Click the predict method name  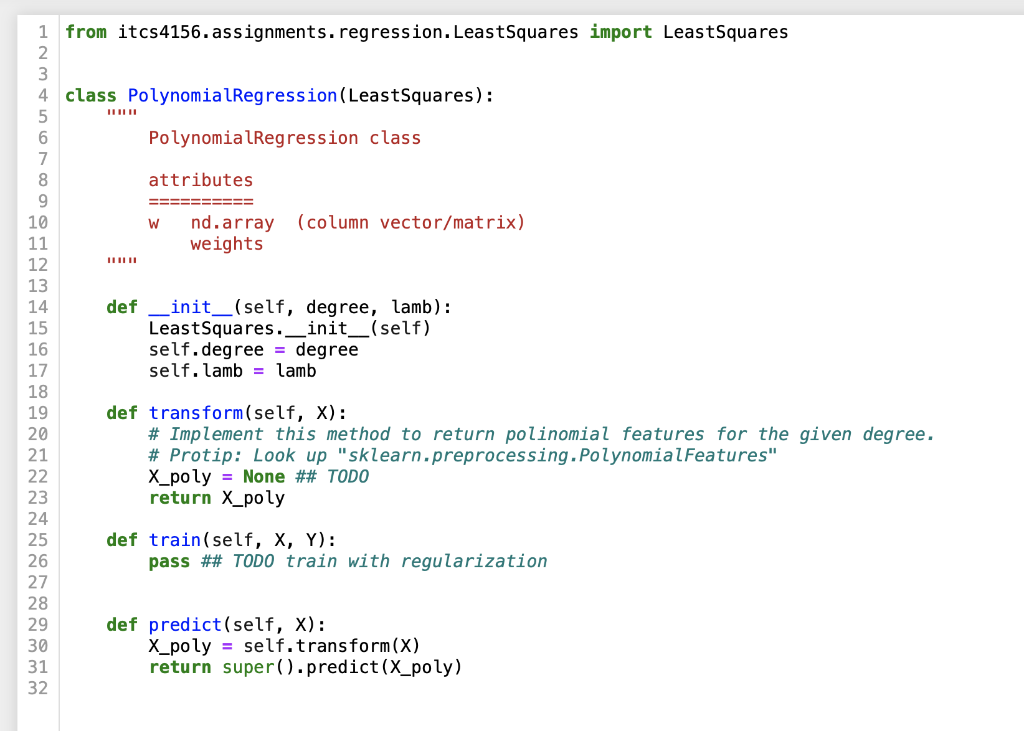(x=185, y=624)
